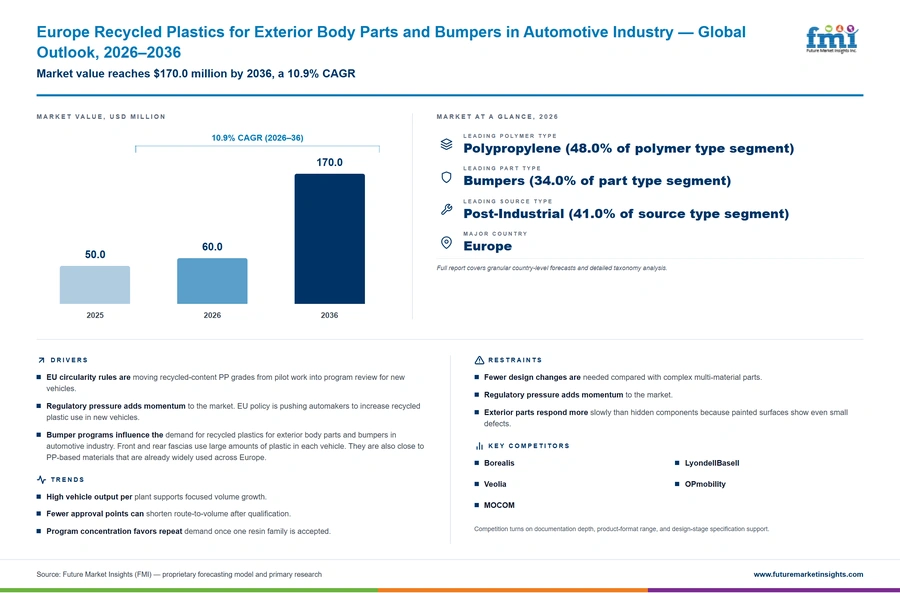
Task: Click 'Bumpers (34.0% of part type segment)'
Action: pyautogui.click(x=597, y=181)
